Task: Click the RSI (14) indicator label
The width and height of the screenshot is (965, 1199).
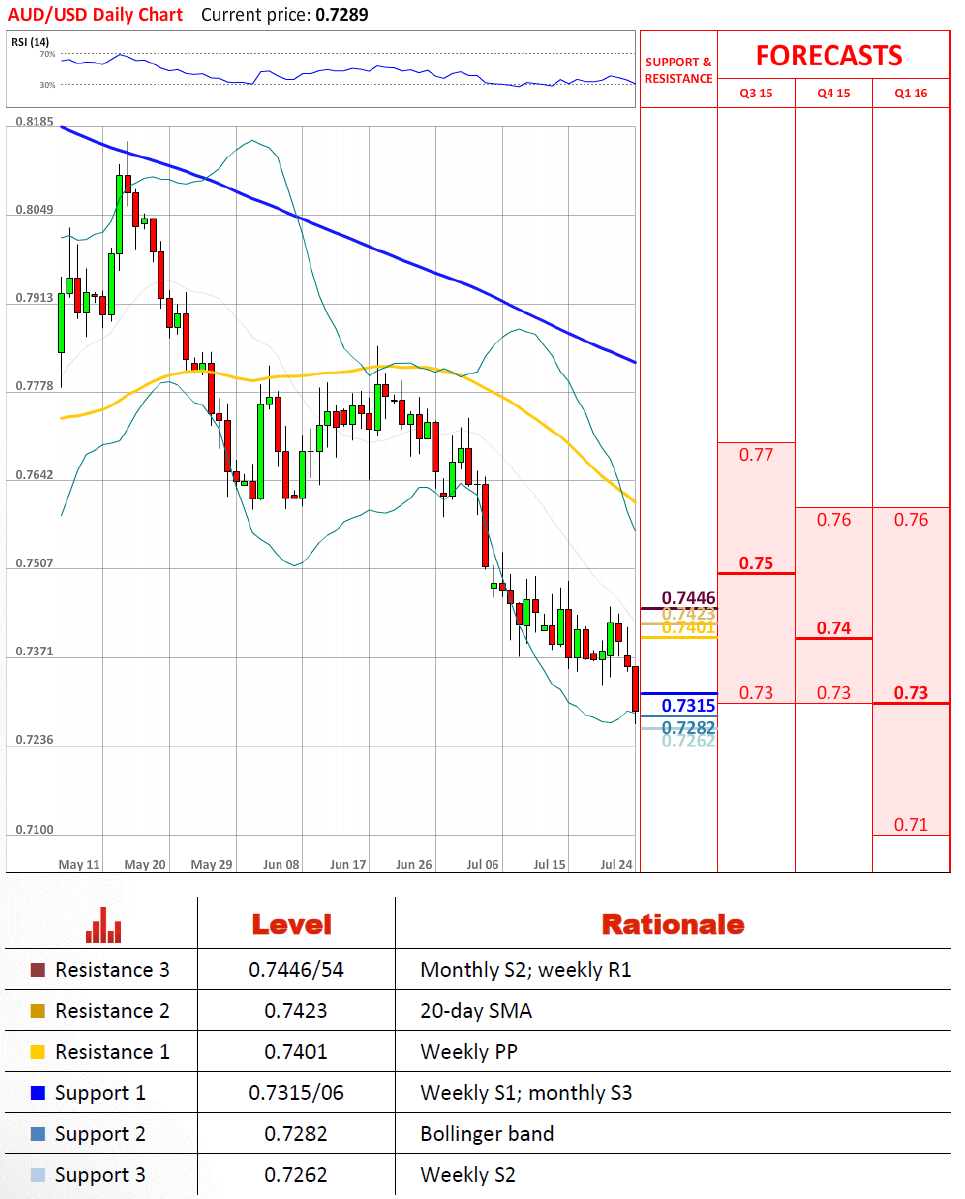Action: pos(30,42)
